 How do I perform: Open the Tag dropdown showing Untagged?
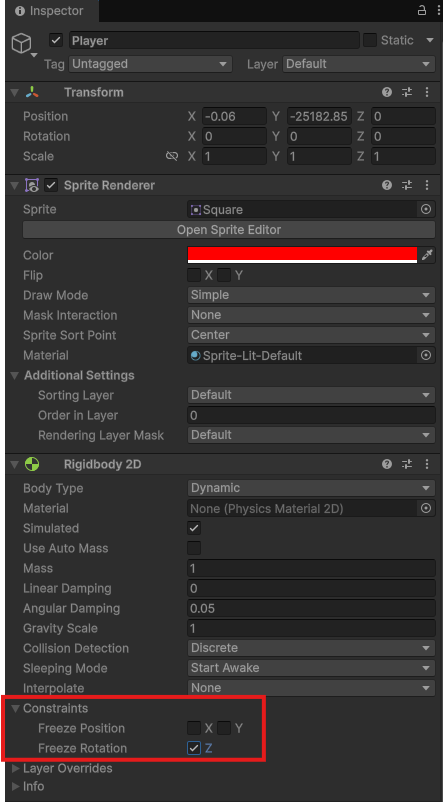[150, 64]
